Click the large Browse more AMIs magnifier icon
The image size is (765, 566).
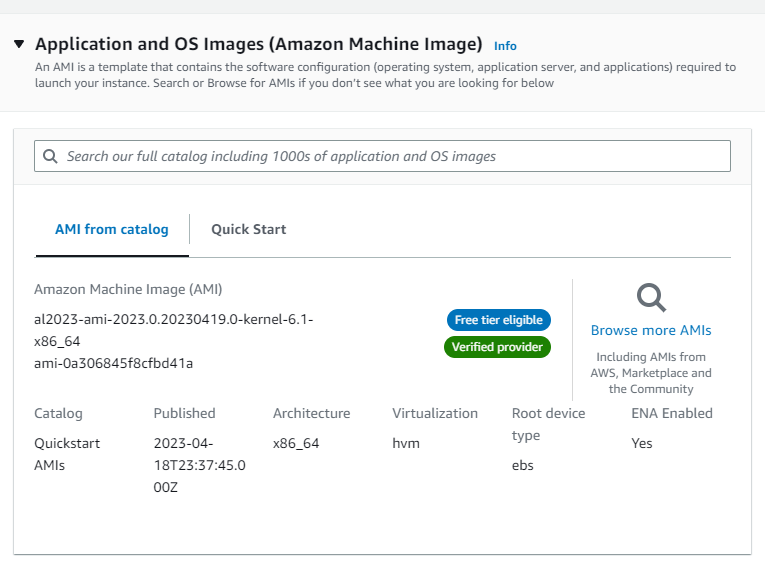tap(651, 297)
